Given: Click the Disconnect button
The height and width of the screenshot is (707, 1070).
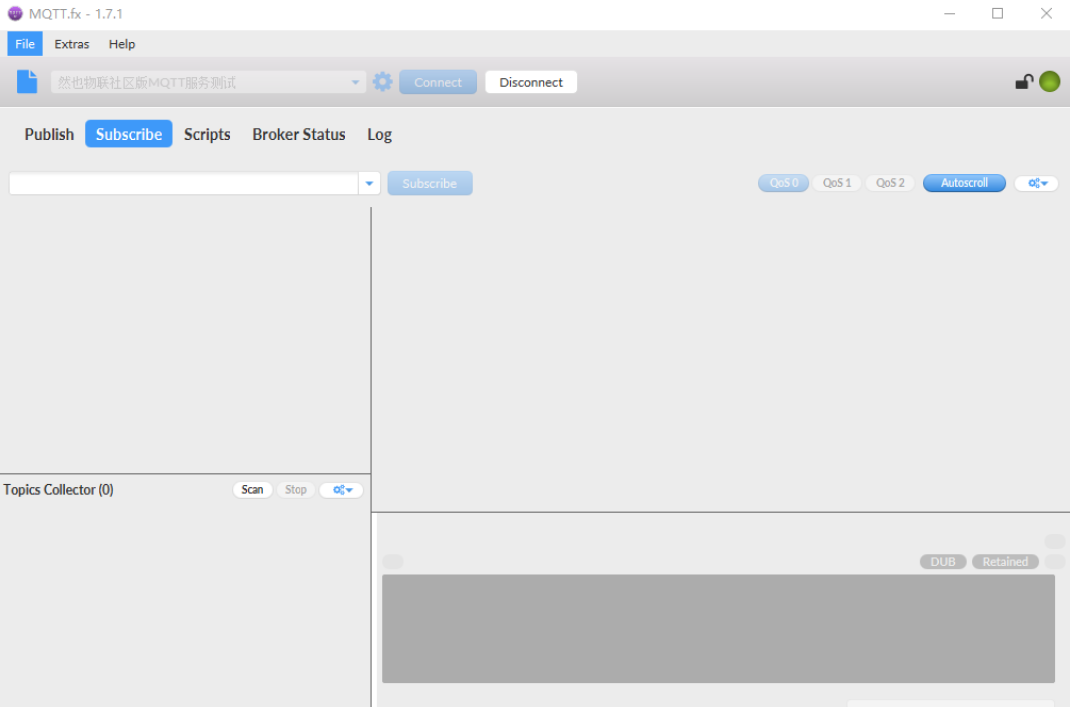Looking at the screenshot, I should click(531, 83).
